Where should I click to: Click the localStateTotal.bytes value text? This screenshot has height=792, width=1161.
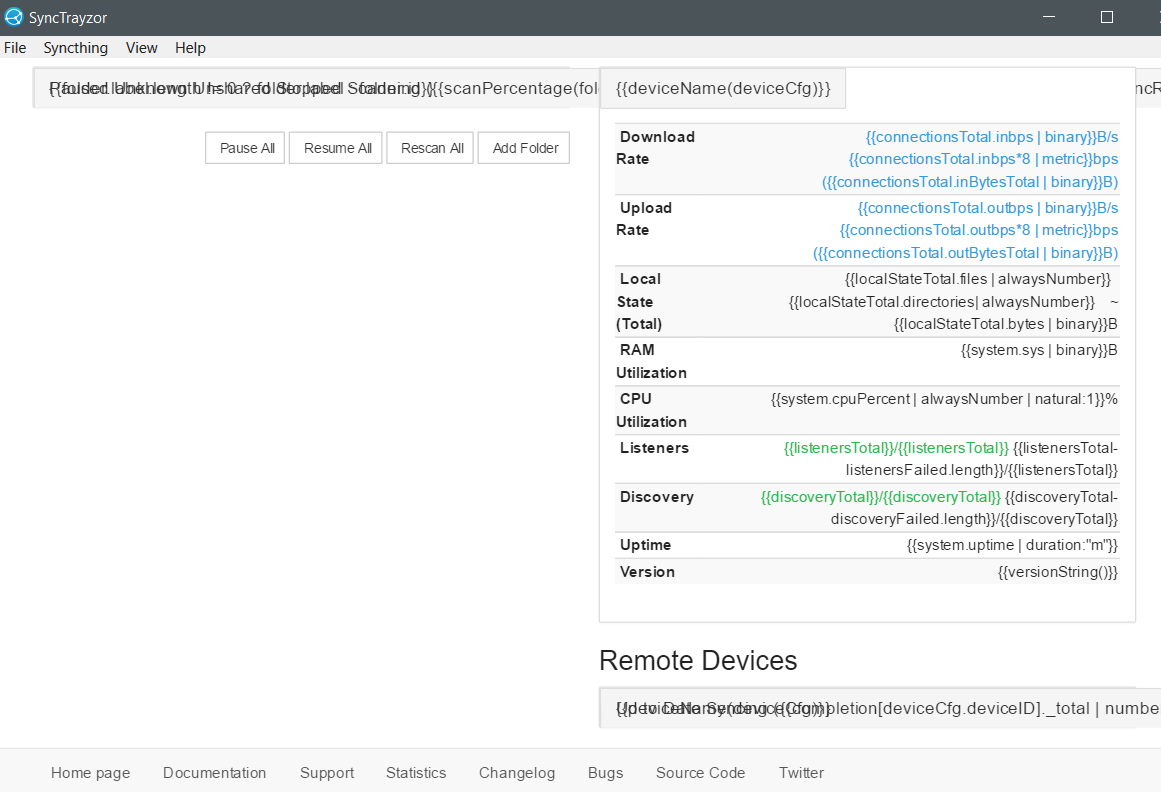1006,324
